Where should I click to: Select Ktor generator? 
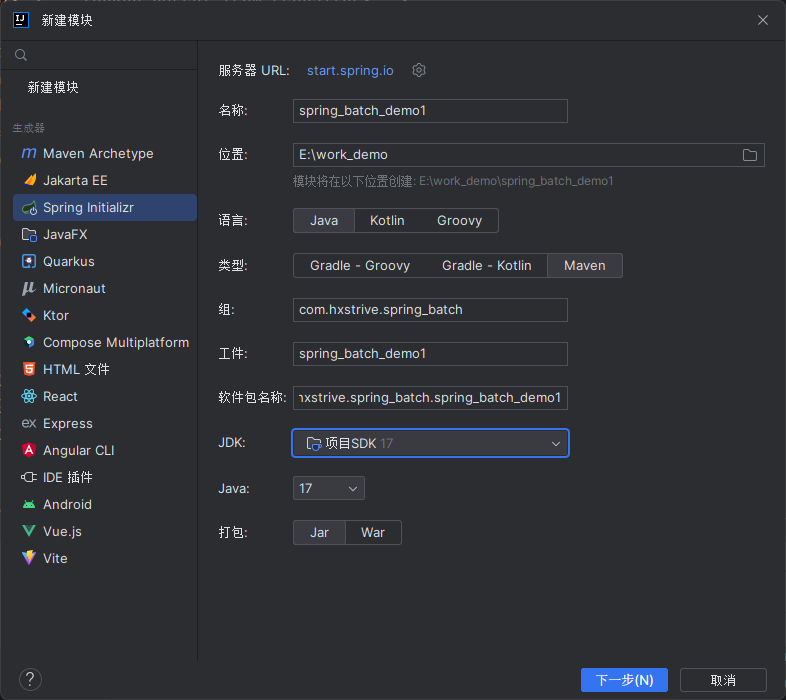point(105,315)
